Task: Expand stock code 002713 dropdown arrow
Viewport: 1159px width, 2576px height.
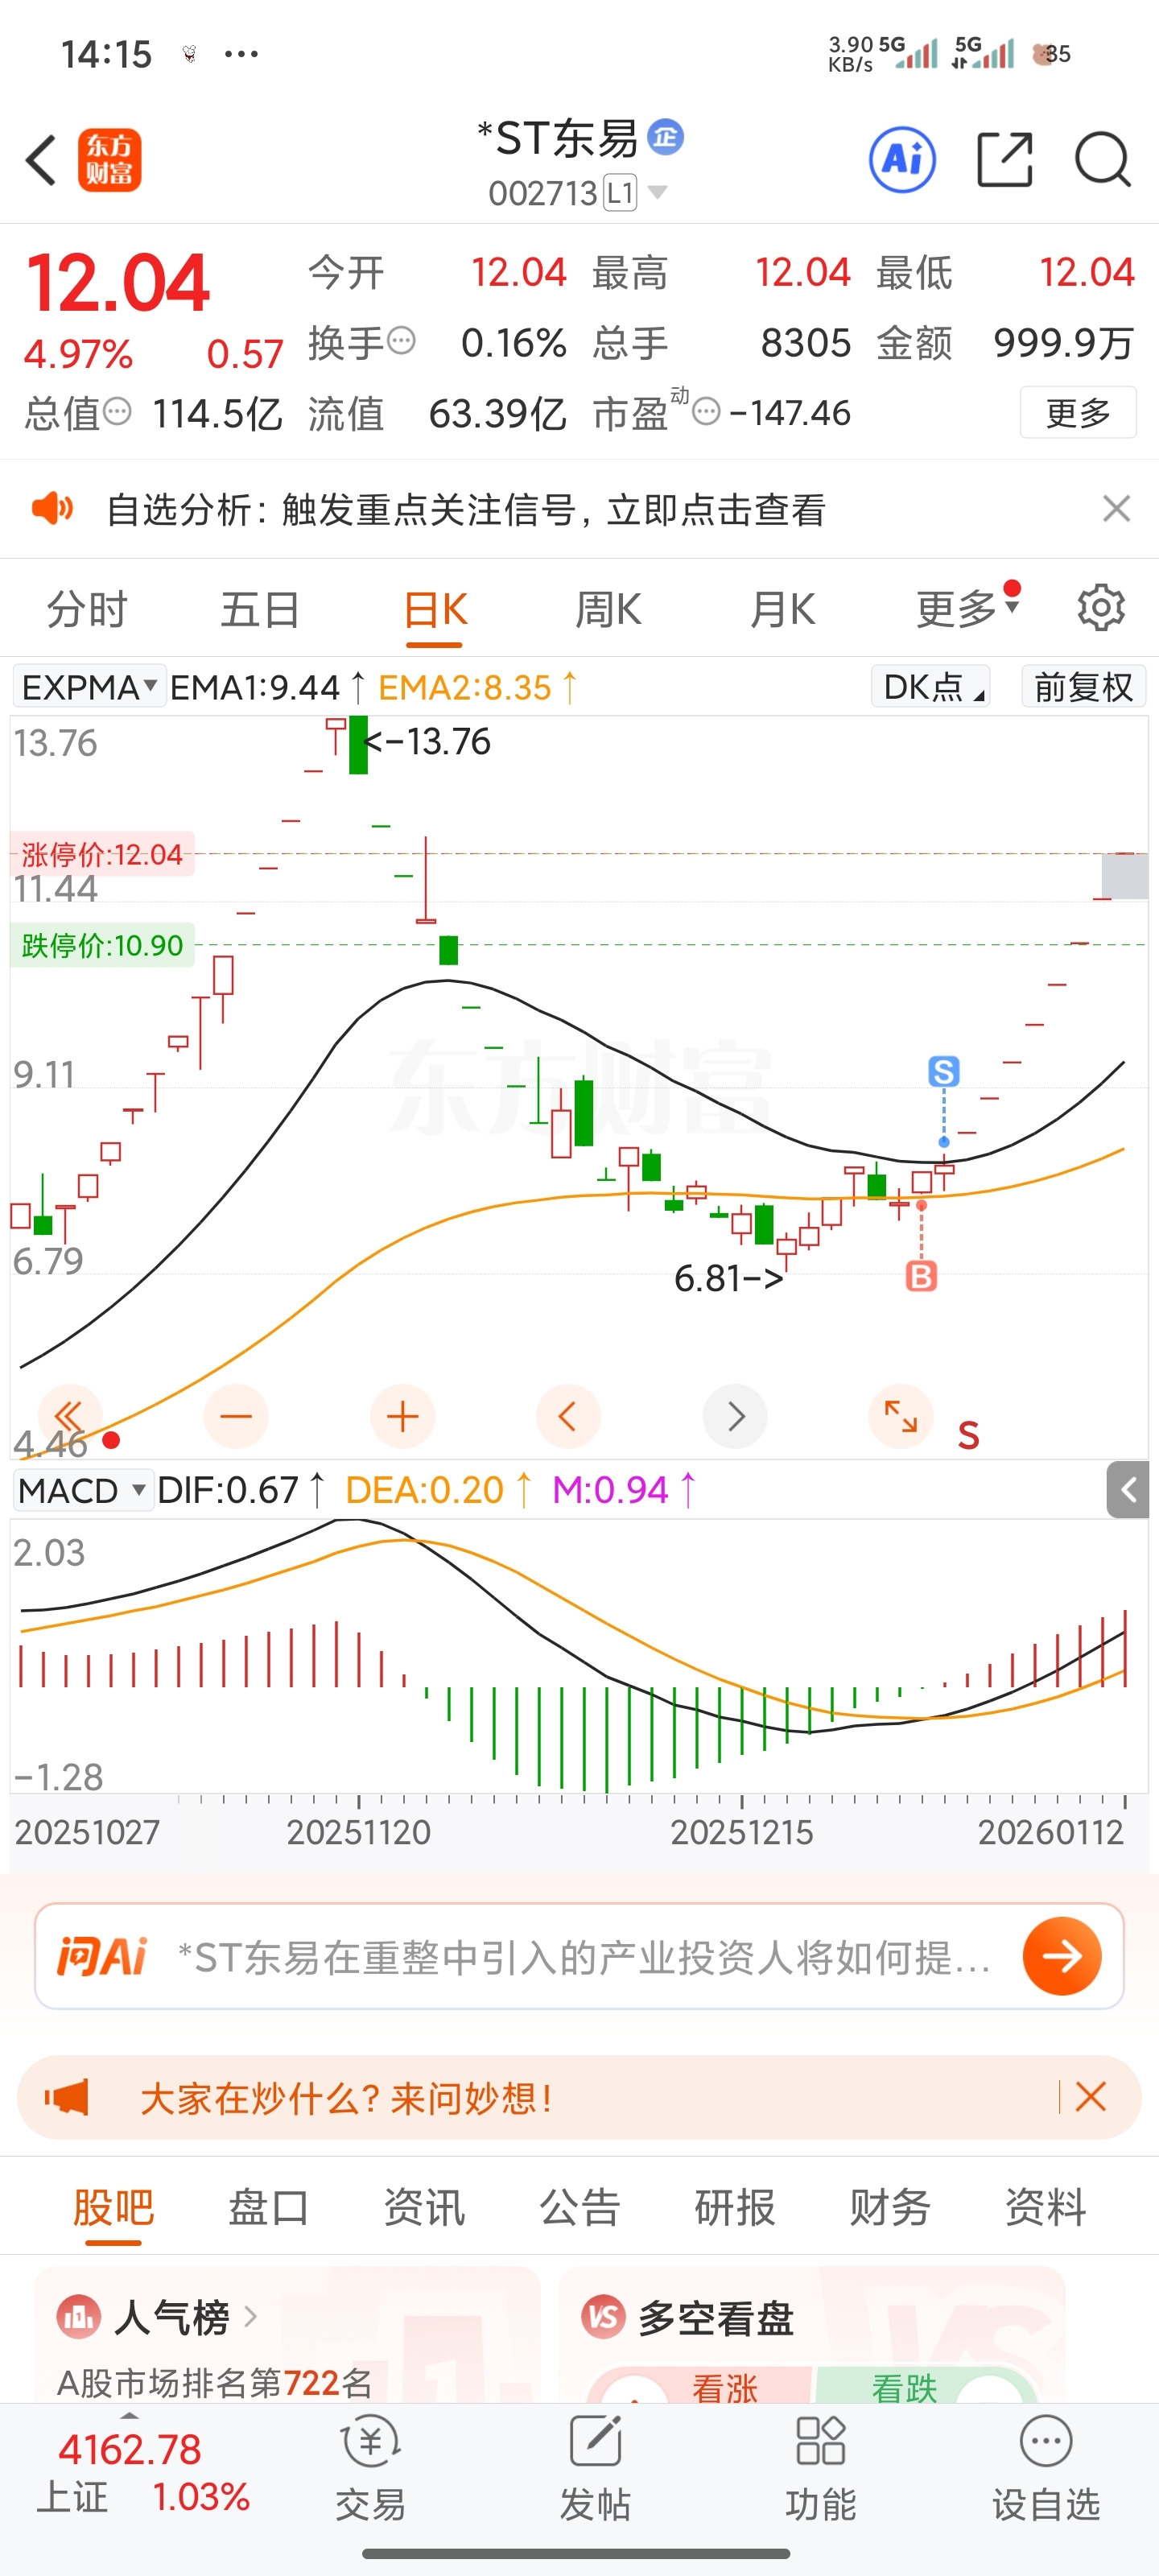Action: tap(657, 191)
